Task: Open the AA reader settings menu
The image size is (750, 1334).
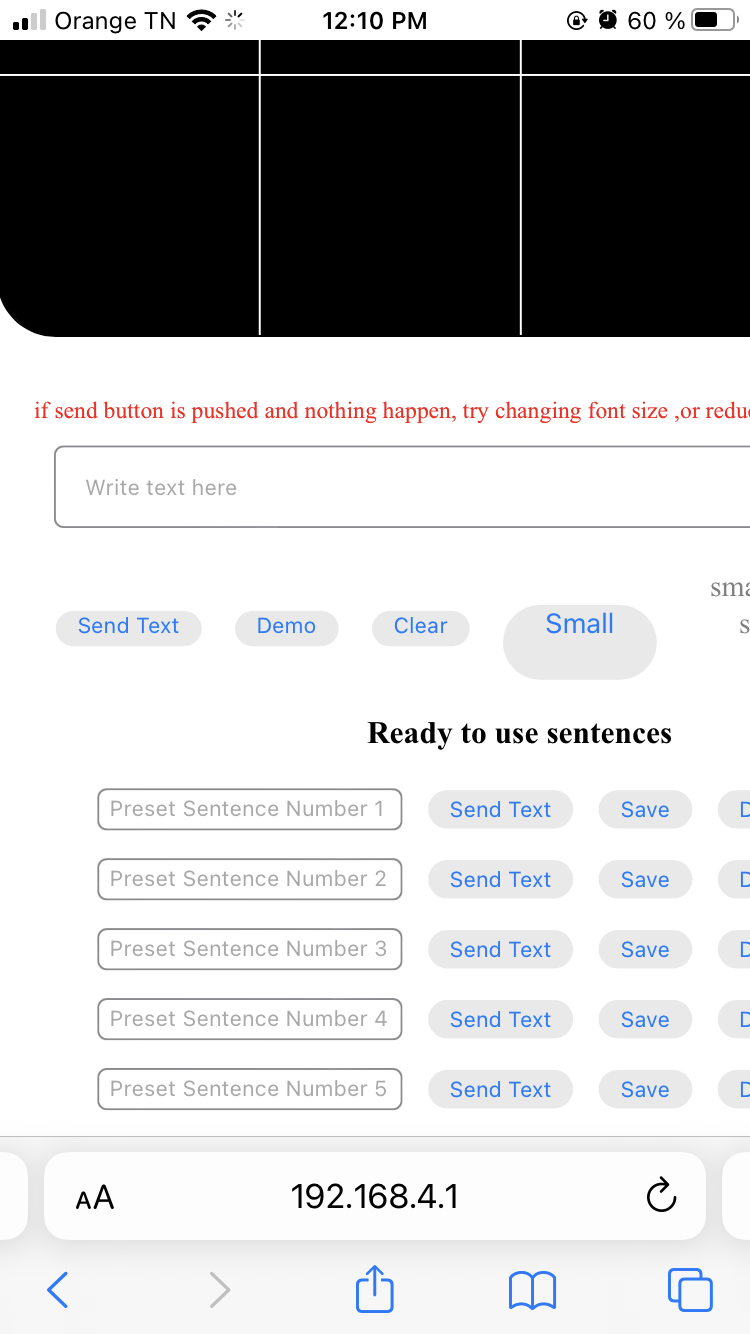Action: click(95, 1197)
